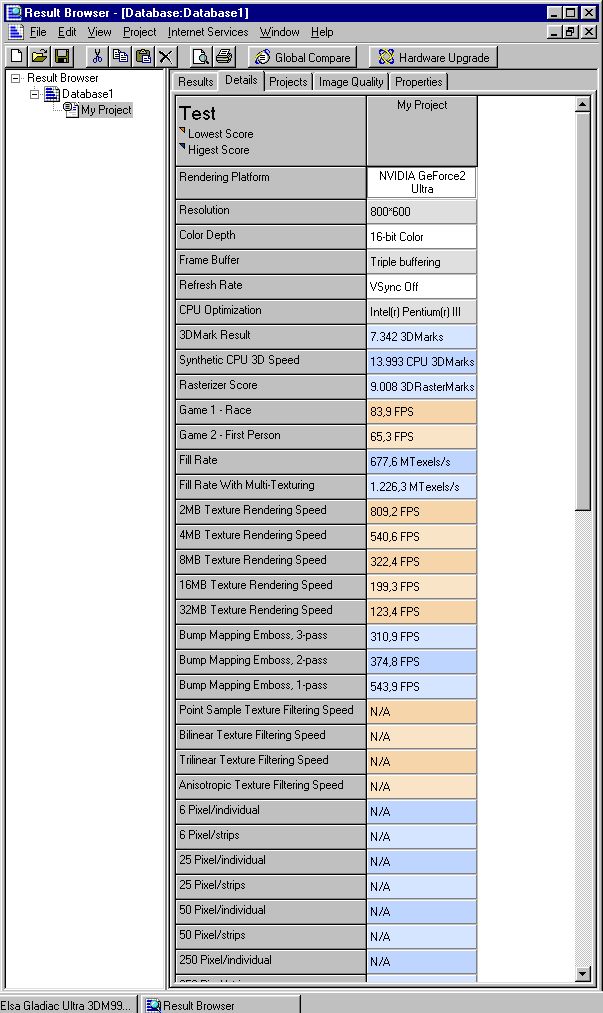This screenshot has height=1013, width=603.
Task: Open the Project menu
Action: click(140, 32)
